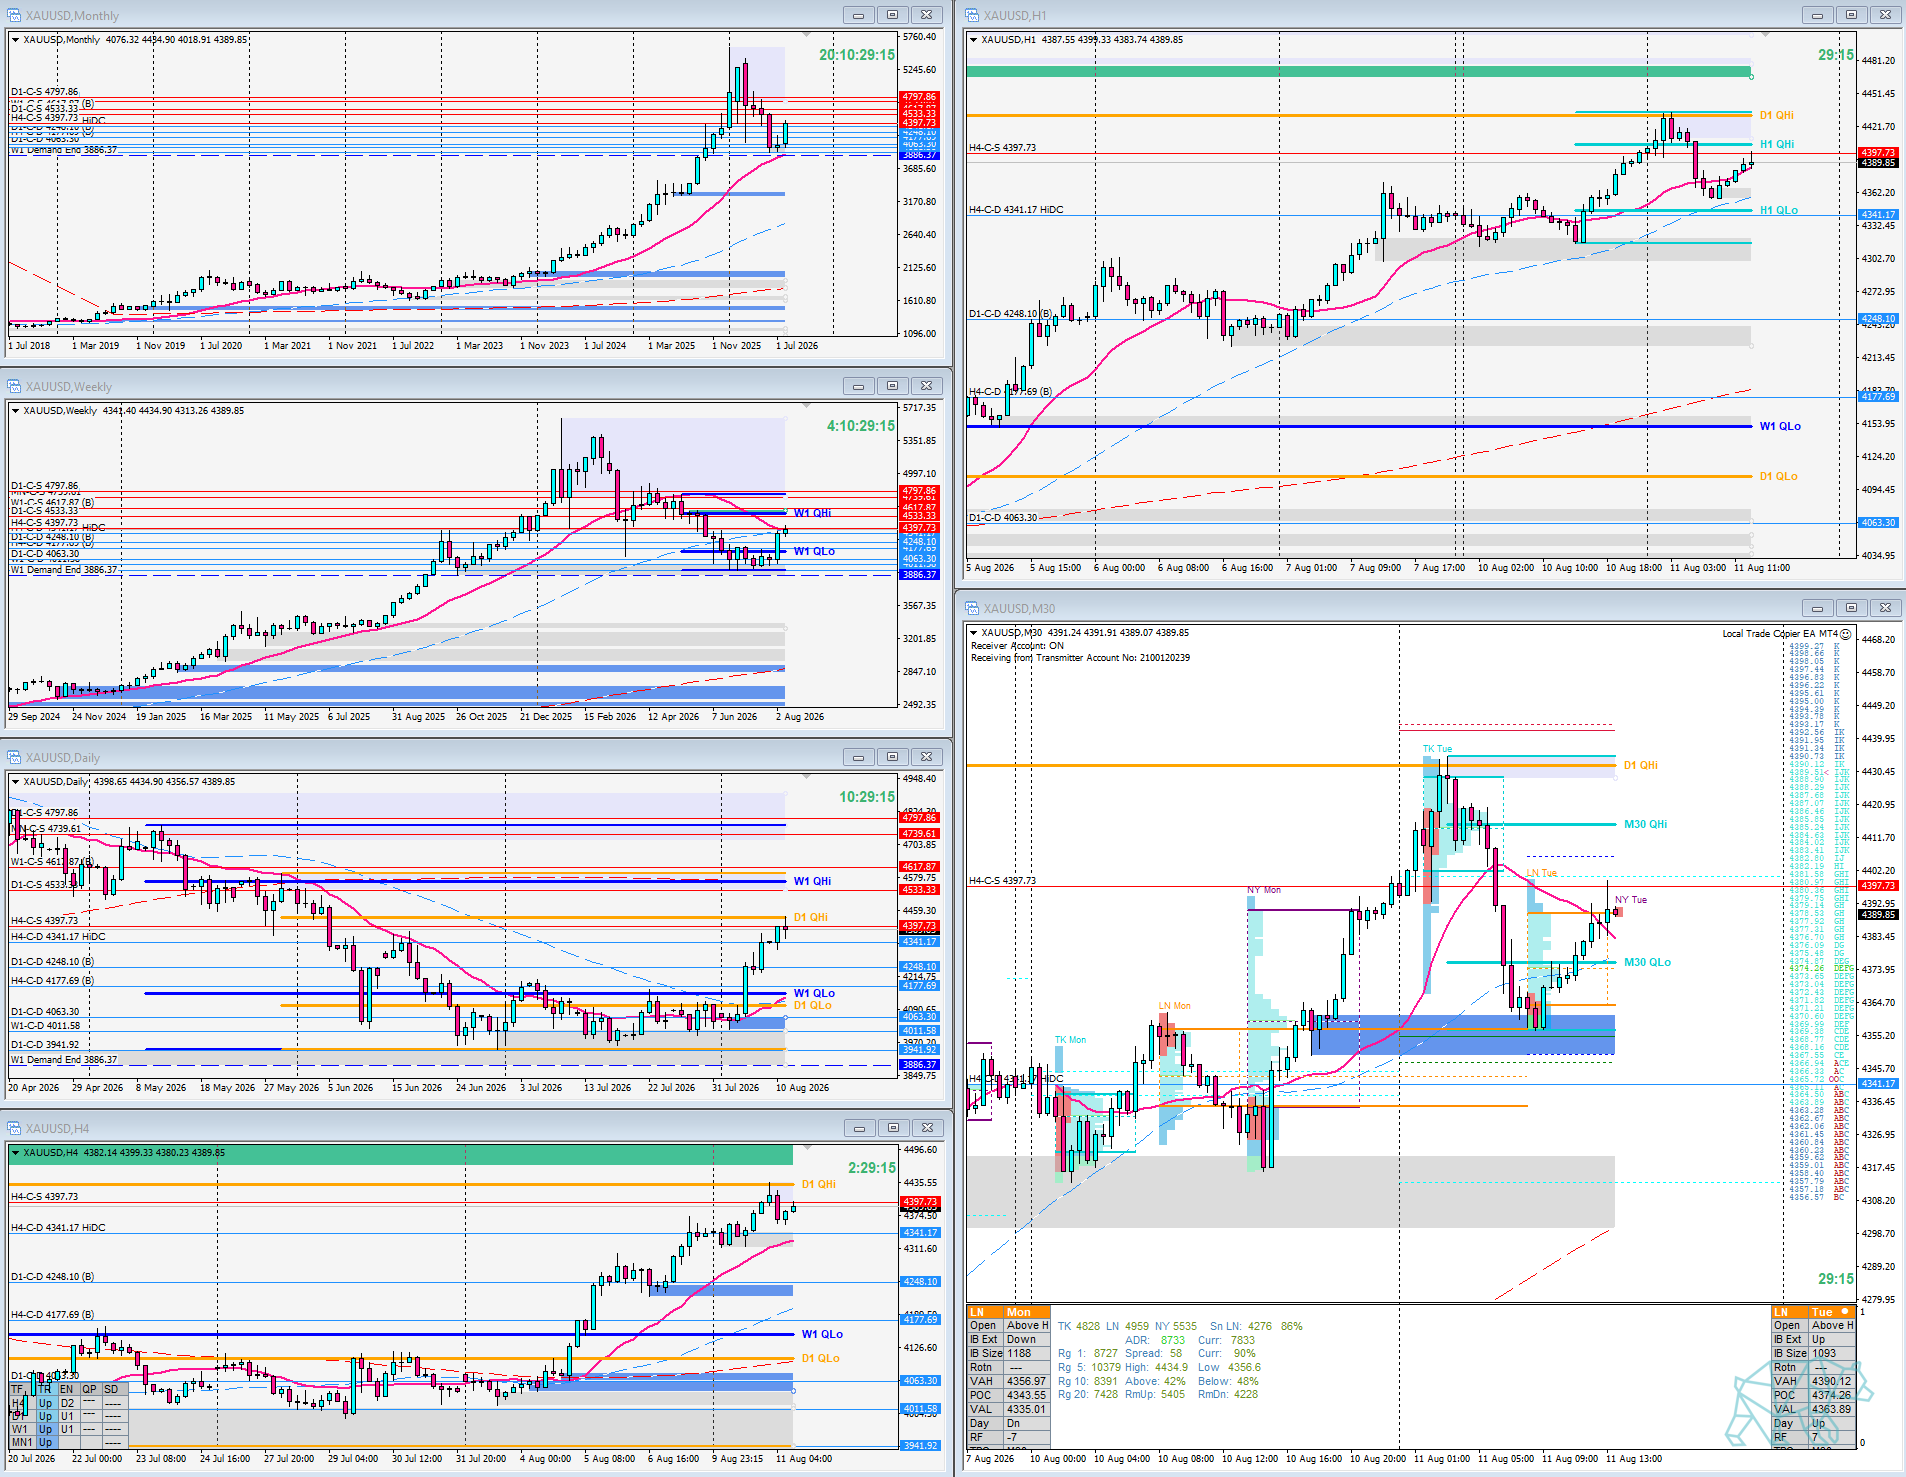Click the triangle beside XAUUSD,Weekly symbol label
This screenshot has width=1906, height=1477.
pyautogui.click(x=15, y=411)
